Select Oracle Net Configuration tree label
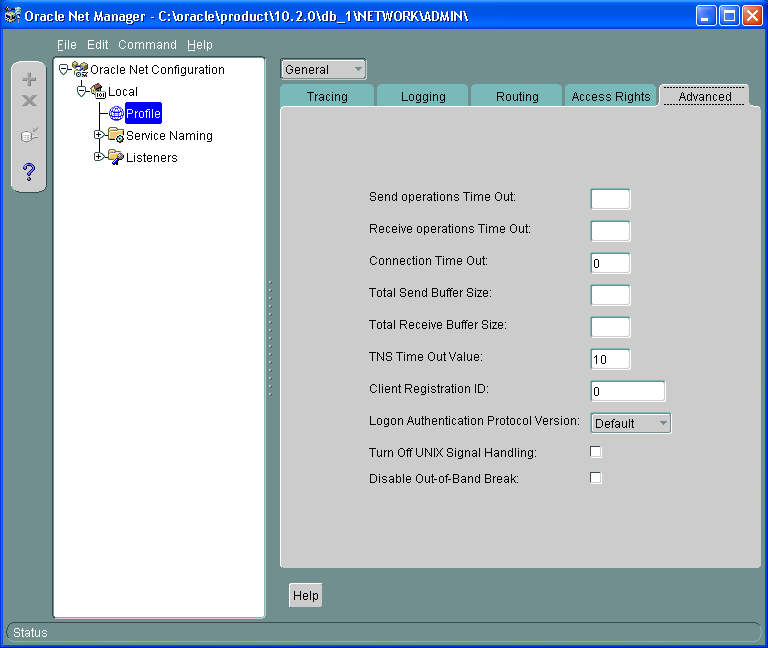Image resolution: width=768 pixels, height=648 pixels. coord(157,70)
